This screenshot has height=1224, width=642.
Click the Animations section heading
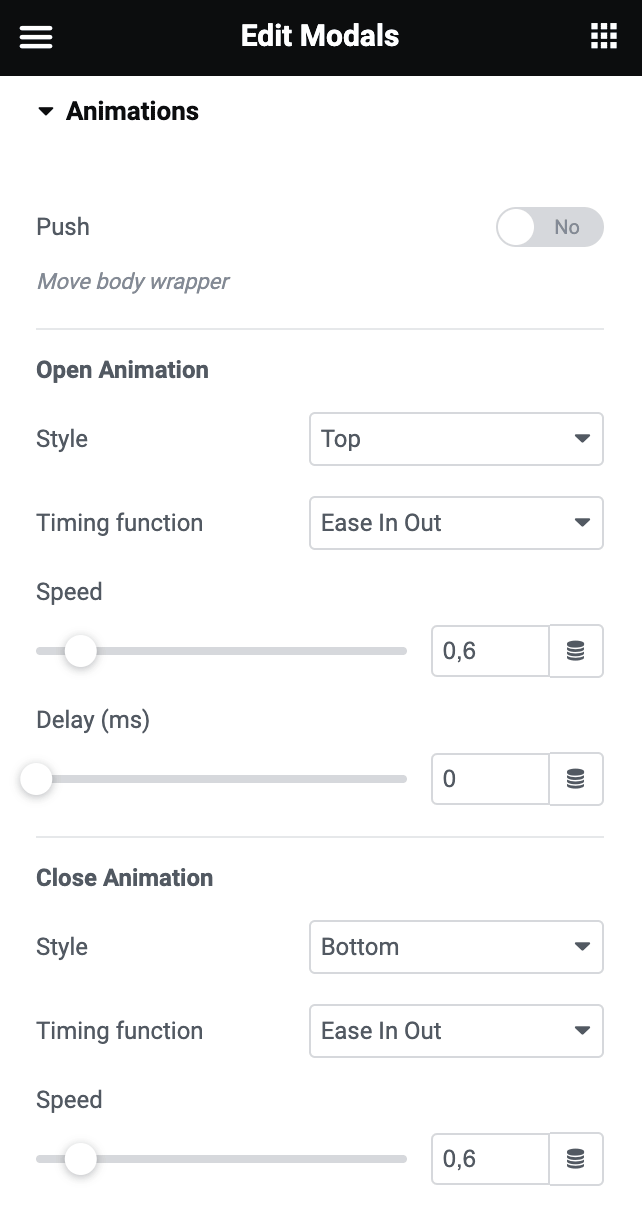132,112
